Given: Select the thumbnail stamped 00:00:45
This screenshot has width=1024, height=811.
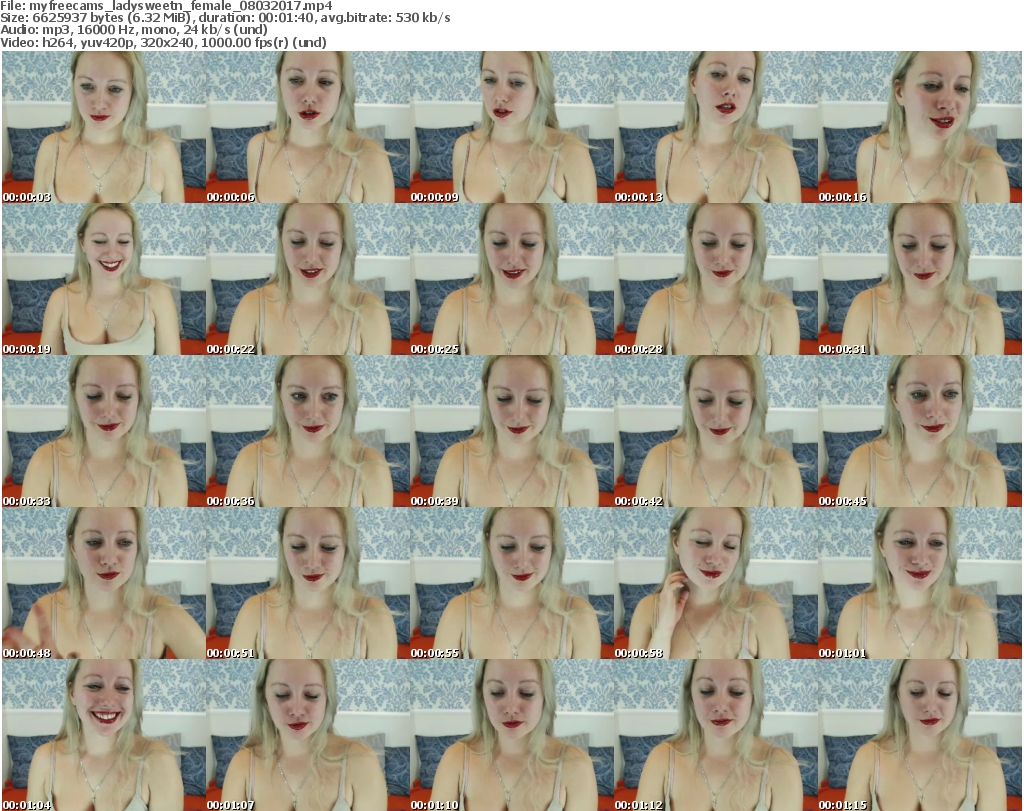Looking at the screenshot, I should (x=920, y=432).
